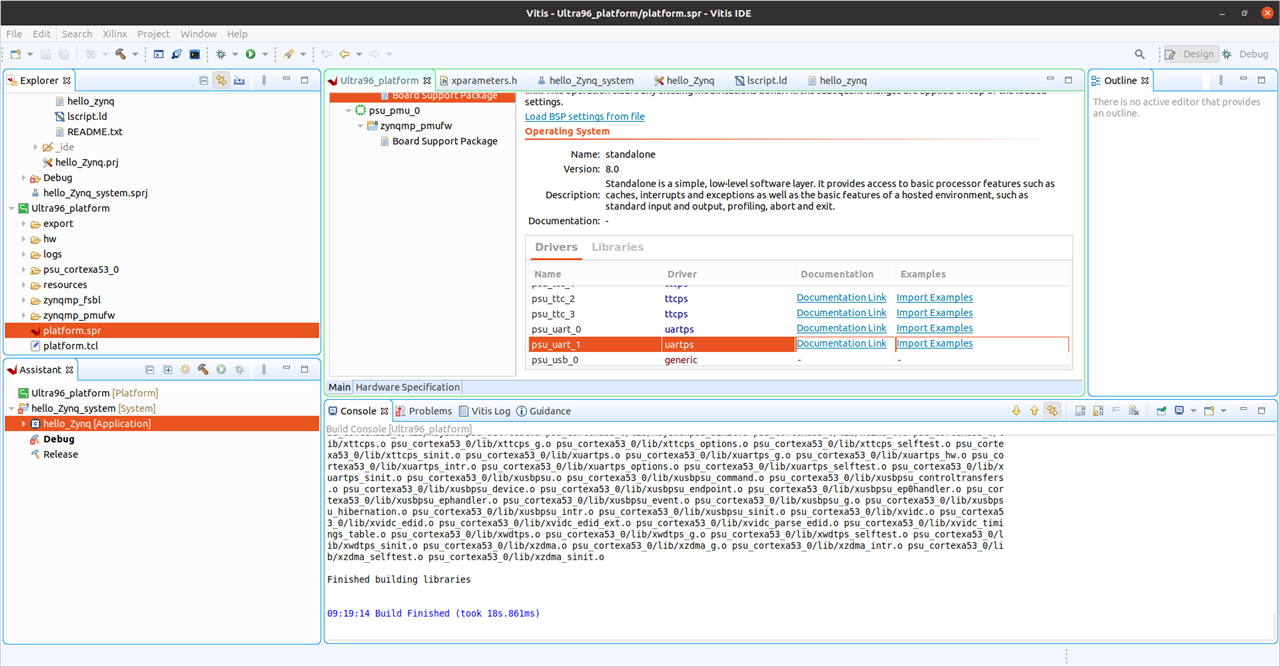Open the New wizard toolbar icon
The height and width of the screenshot is (667, 1280).
tap(15, 54)
